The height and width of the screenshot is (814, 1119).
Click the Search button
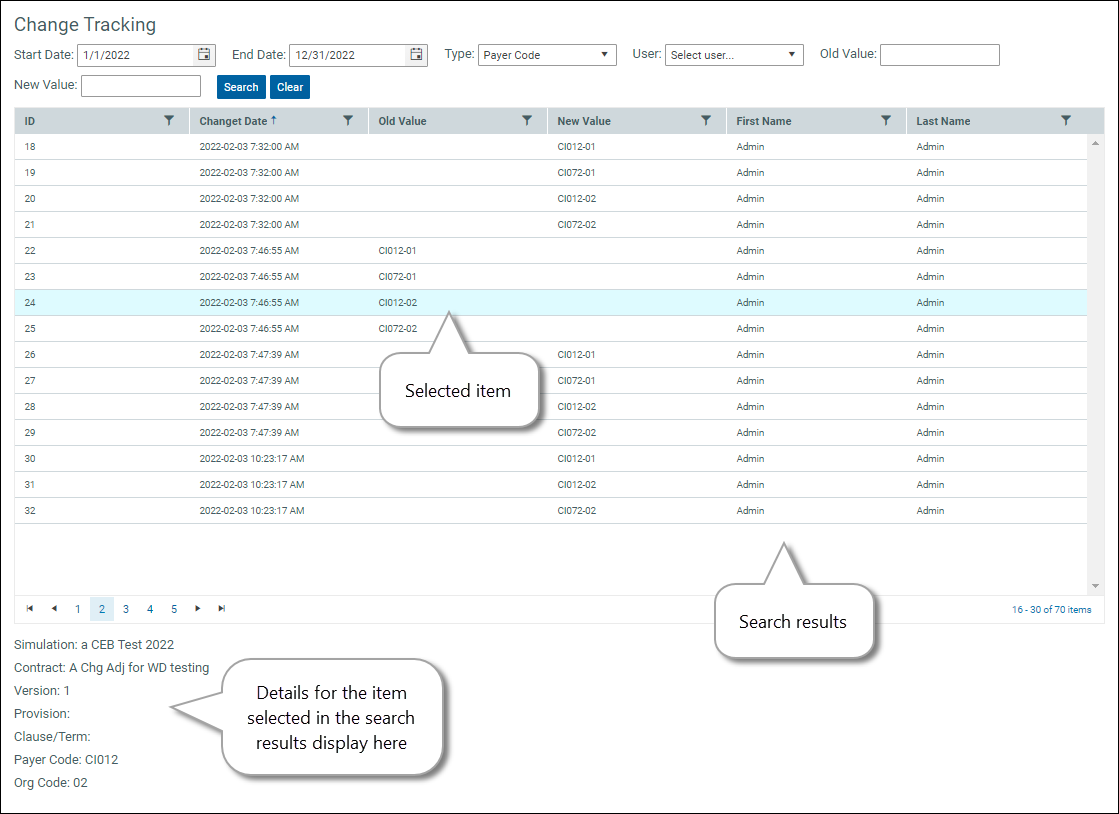pos(240,87)
